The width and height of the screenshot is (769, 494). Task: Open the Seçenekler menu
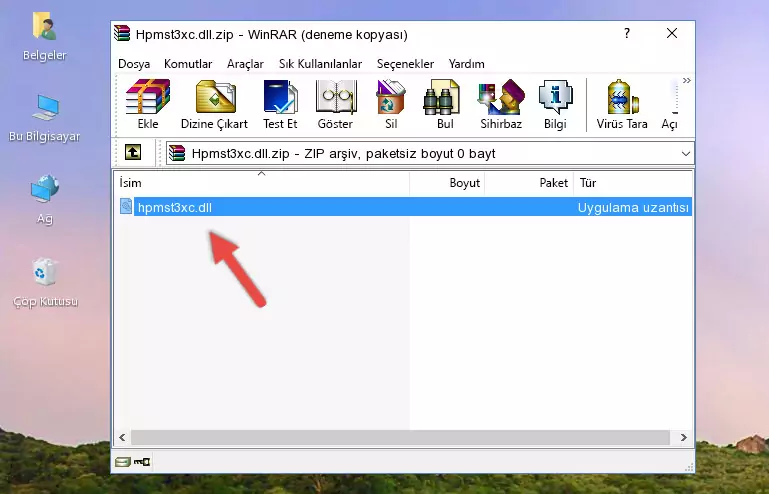click(x=405, y=64)
